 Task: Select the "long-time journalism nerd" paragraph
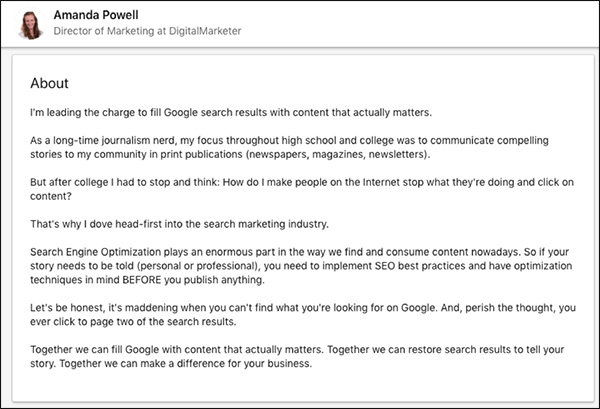289,147
